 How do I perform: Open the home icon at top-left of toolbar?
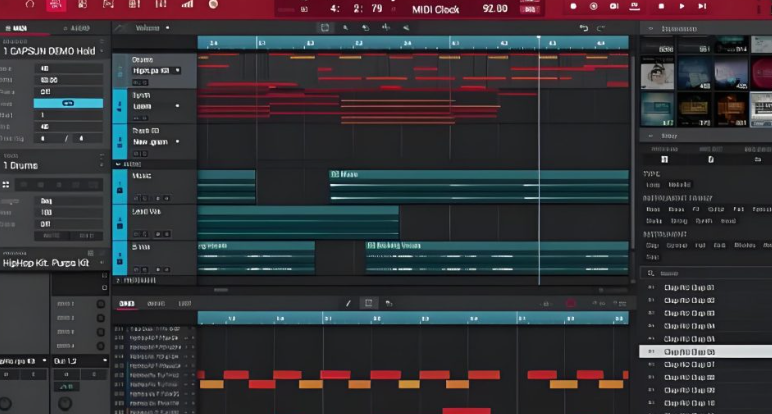click(30, 4)
